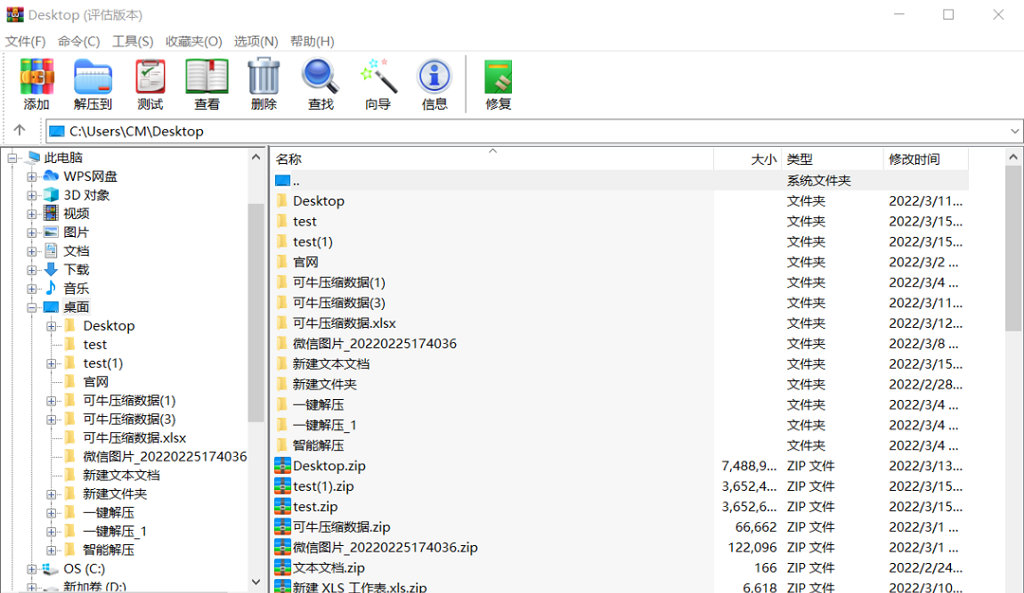This screenshot has width=1024, height=593.
Task: Click size 7,488,9... of Desktop.zip
Action: (x=749, y=466)
